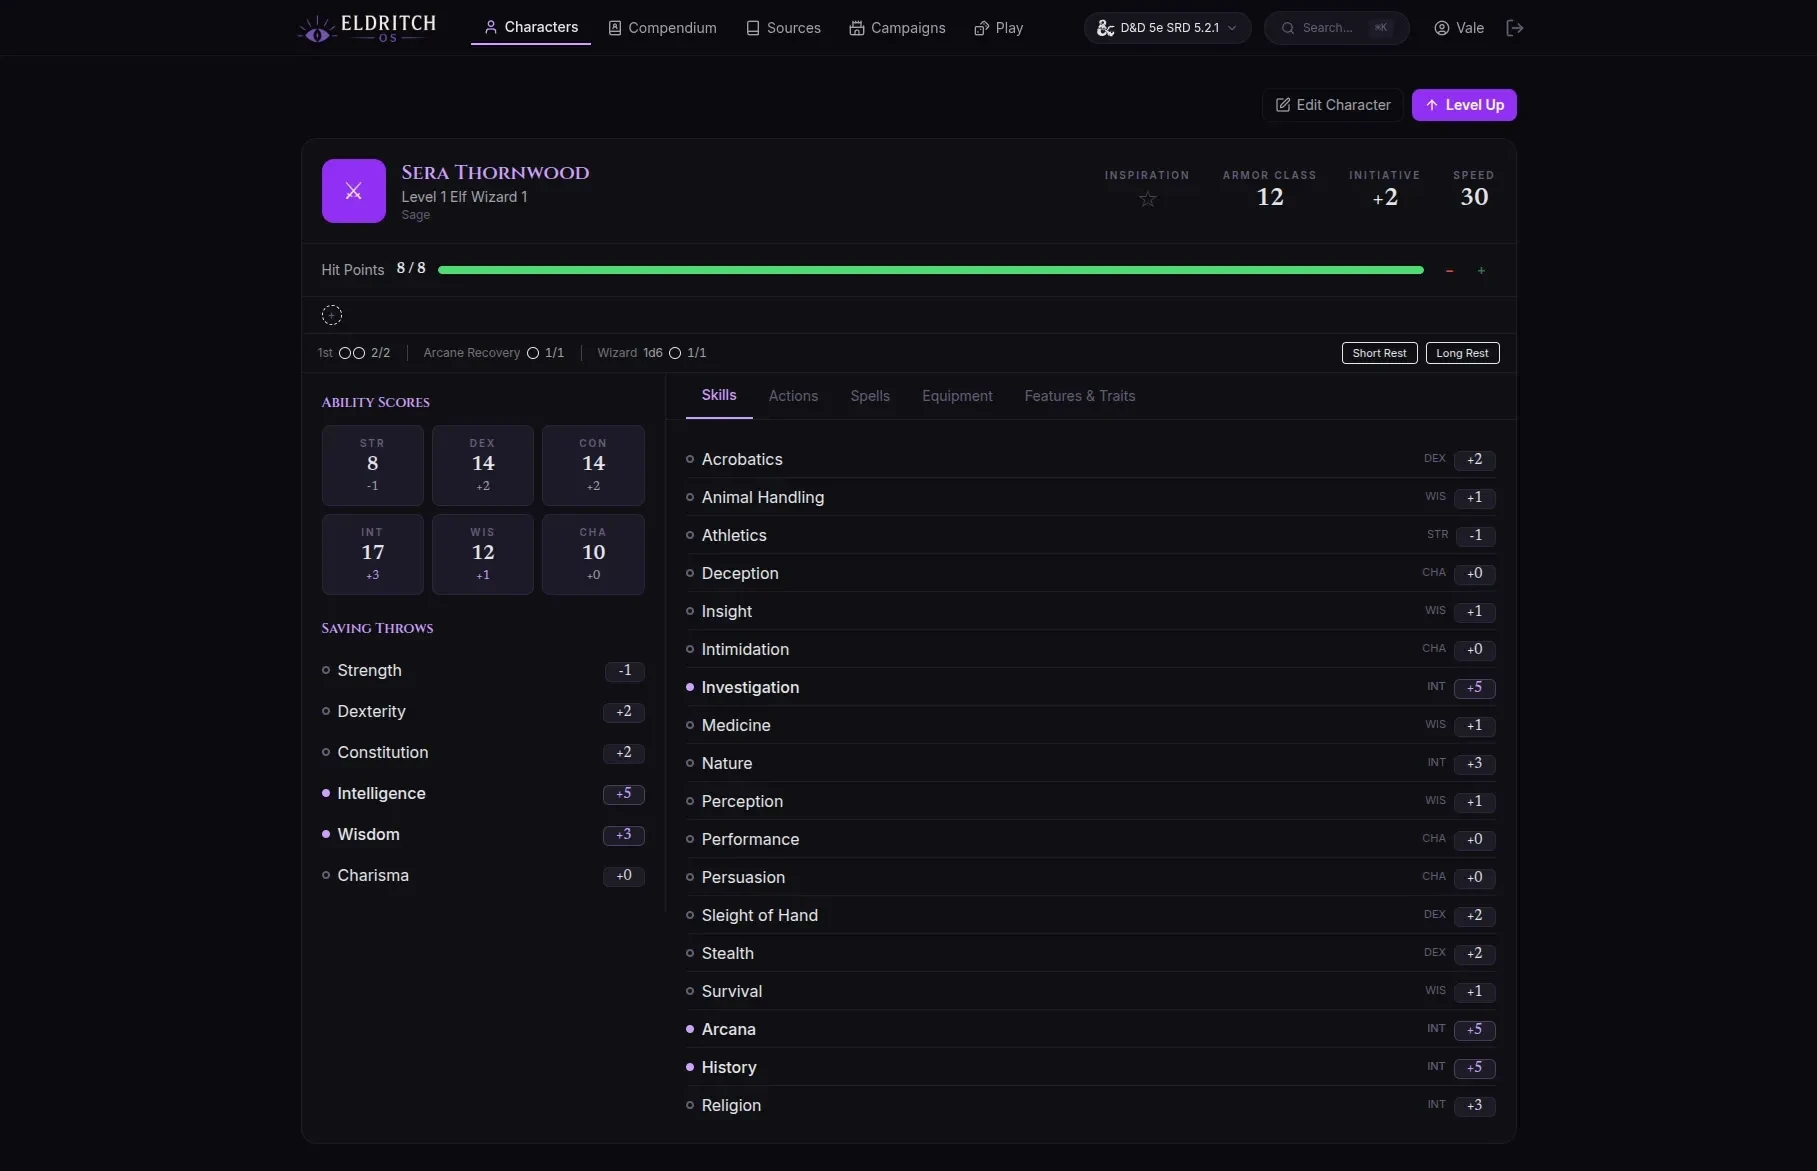
Task: Click the Level Up button
Action: pos(1464,105)
